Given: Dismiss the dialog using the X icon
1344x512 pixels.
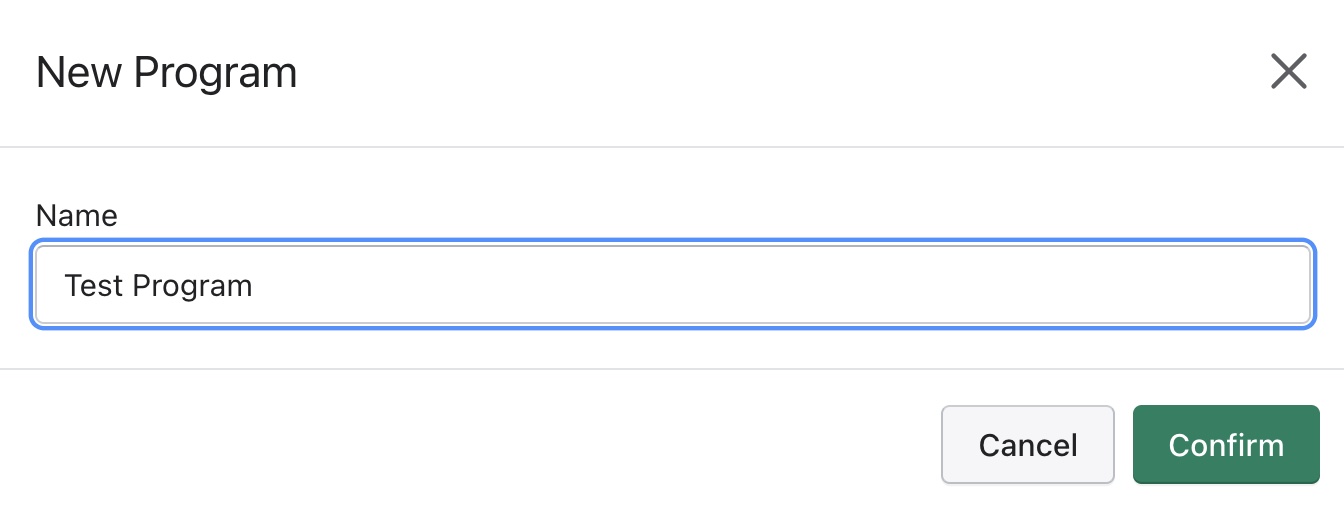Looking at the screenshot, I should pos(1288,72).
